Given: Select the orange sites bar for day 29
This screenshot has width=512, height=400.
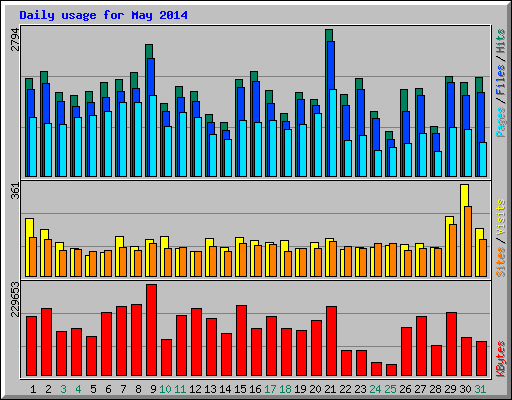Looking at the screenshot, I should pyautogui.click(x=453, y=250).
